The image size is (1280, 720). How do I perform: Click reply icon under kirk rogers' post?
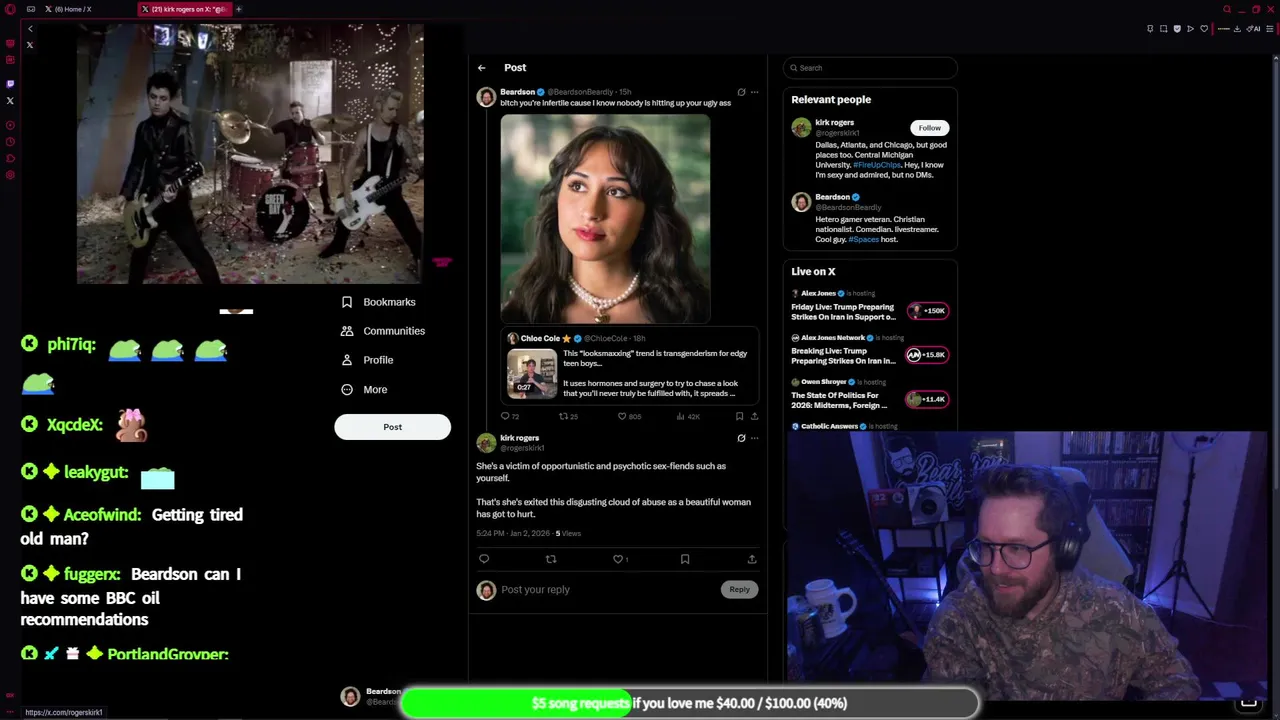tap(484, 559)
